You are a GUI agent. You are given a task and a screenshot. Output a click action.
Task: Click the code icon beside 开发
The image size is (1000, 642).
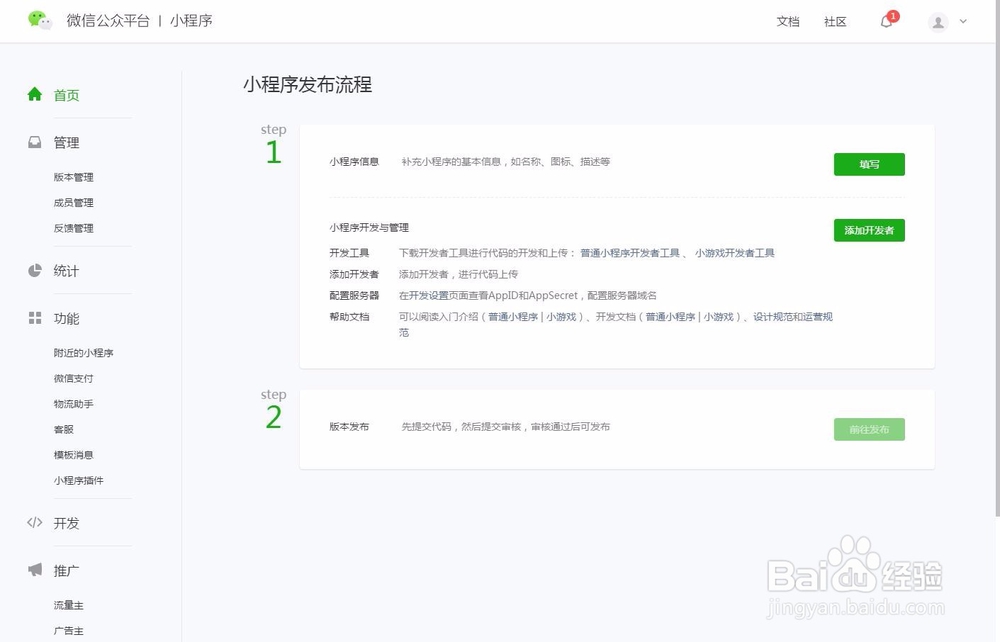(35, 523)
